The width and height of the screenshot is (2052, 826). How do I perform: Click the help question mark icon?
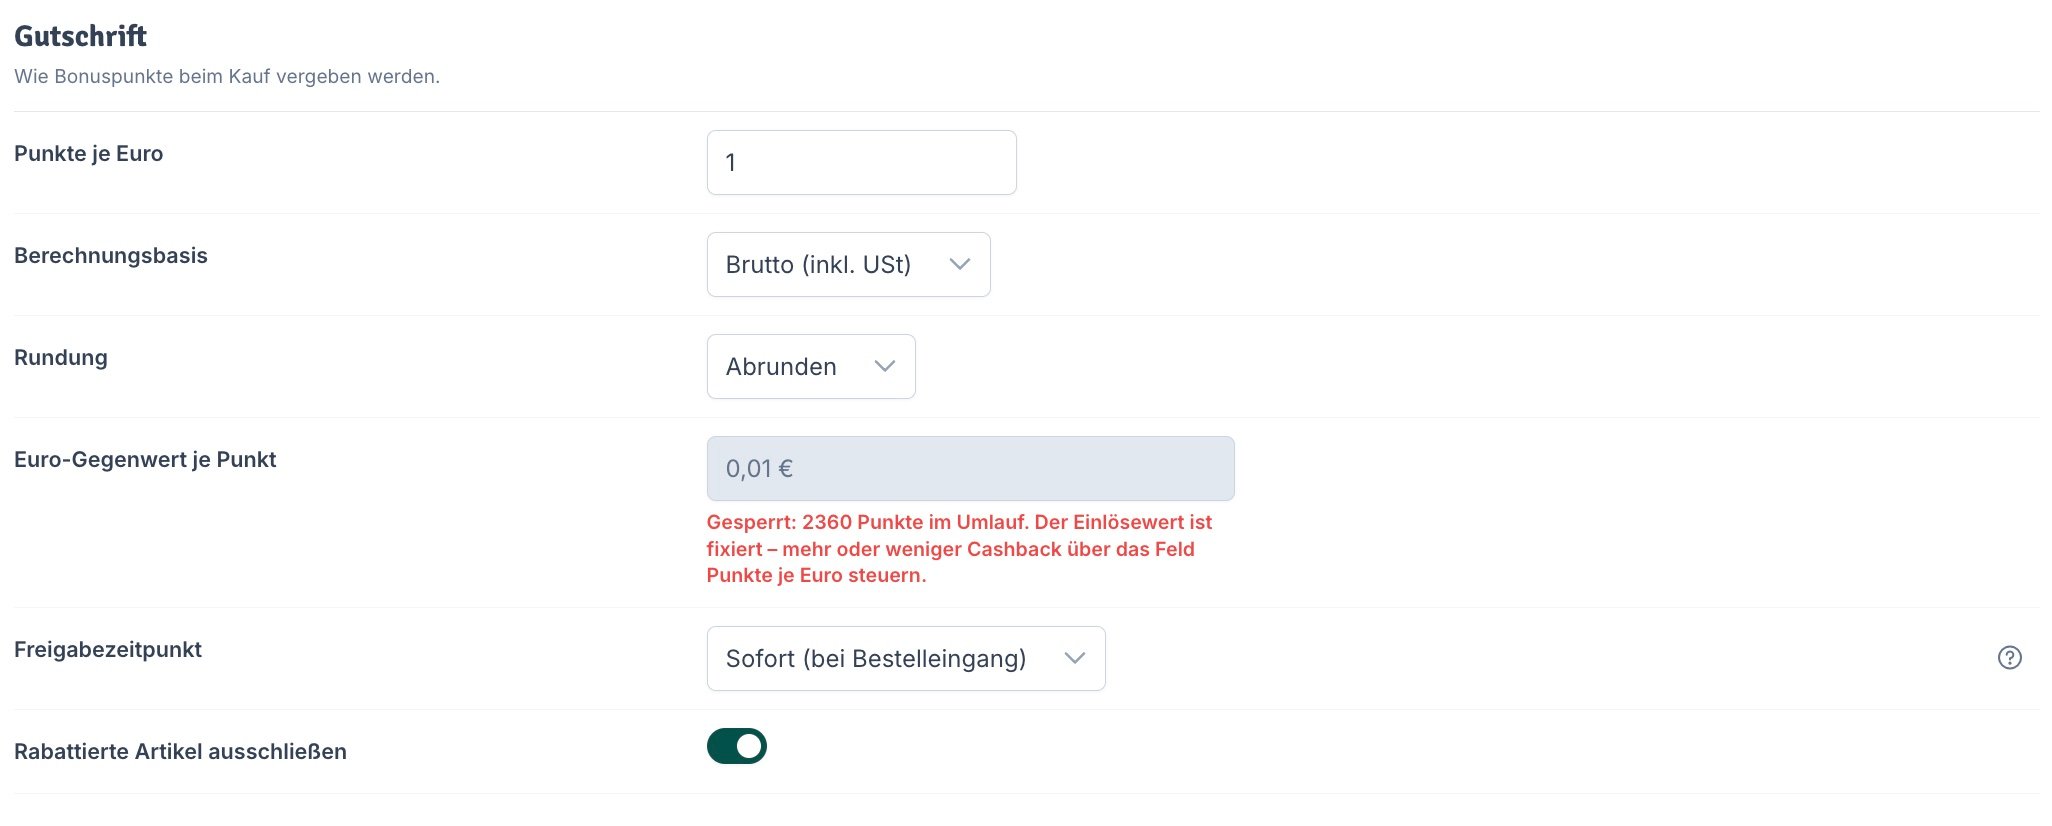2009,657
